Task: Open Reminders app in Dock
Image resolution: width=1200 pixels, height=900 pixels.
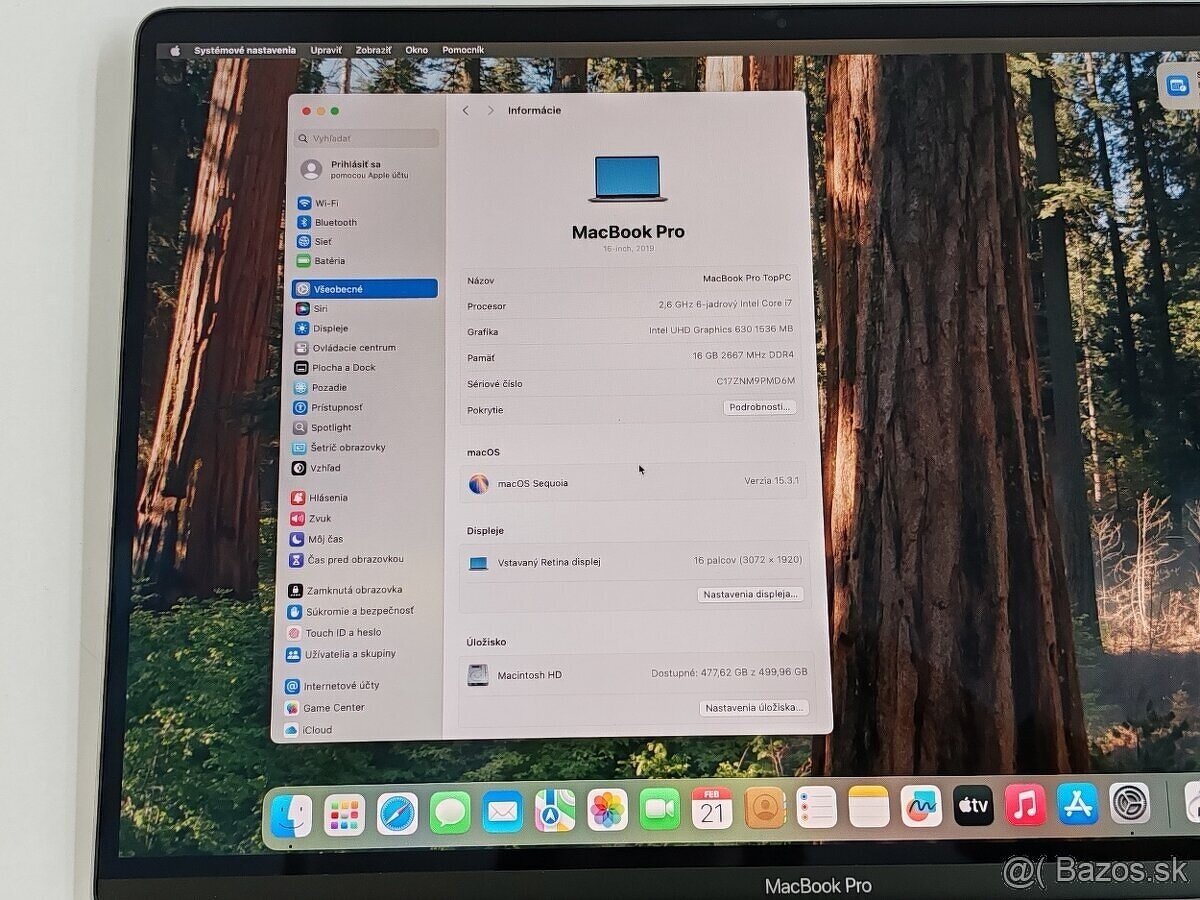Action: pos(817,806)
